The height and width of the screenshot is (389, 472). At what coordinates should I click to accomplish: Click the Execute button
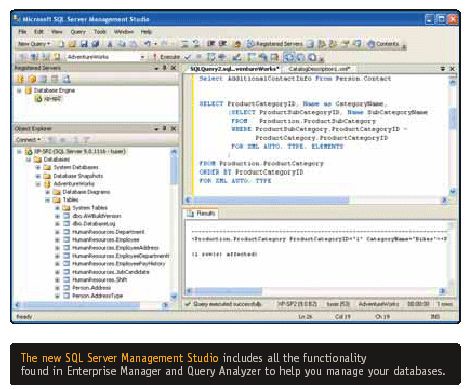pos(166,57)
